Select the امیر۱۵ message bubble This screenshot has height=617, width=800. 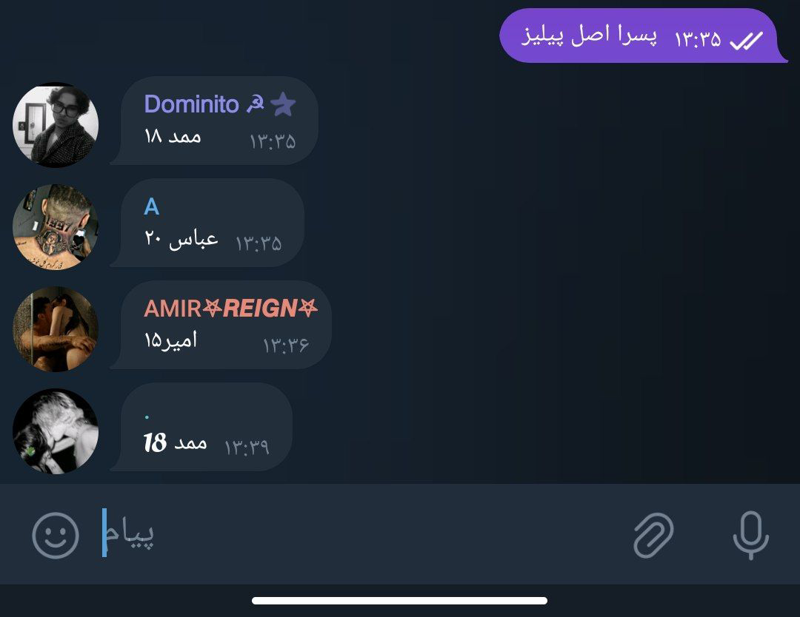point(221,325)
